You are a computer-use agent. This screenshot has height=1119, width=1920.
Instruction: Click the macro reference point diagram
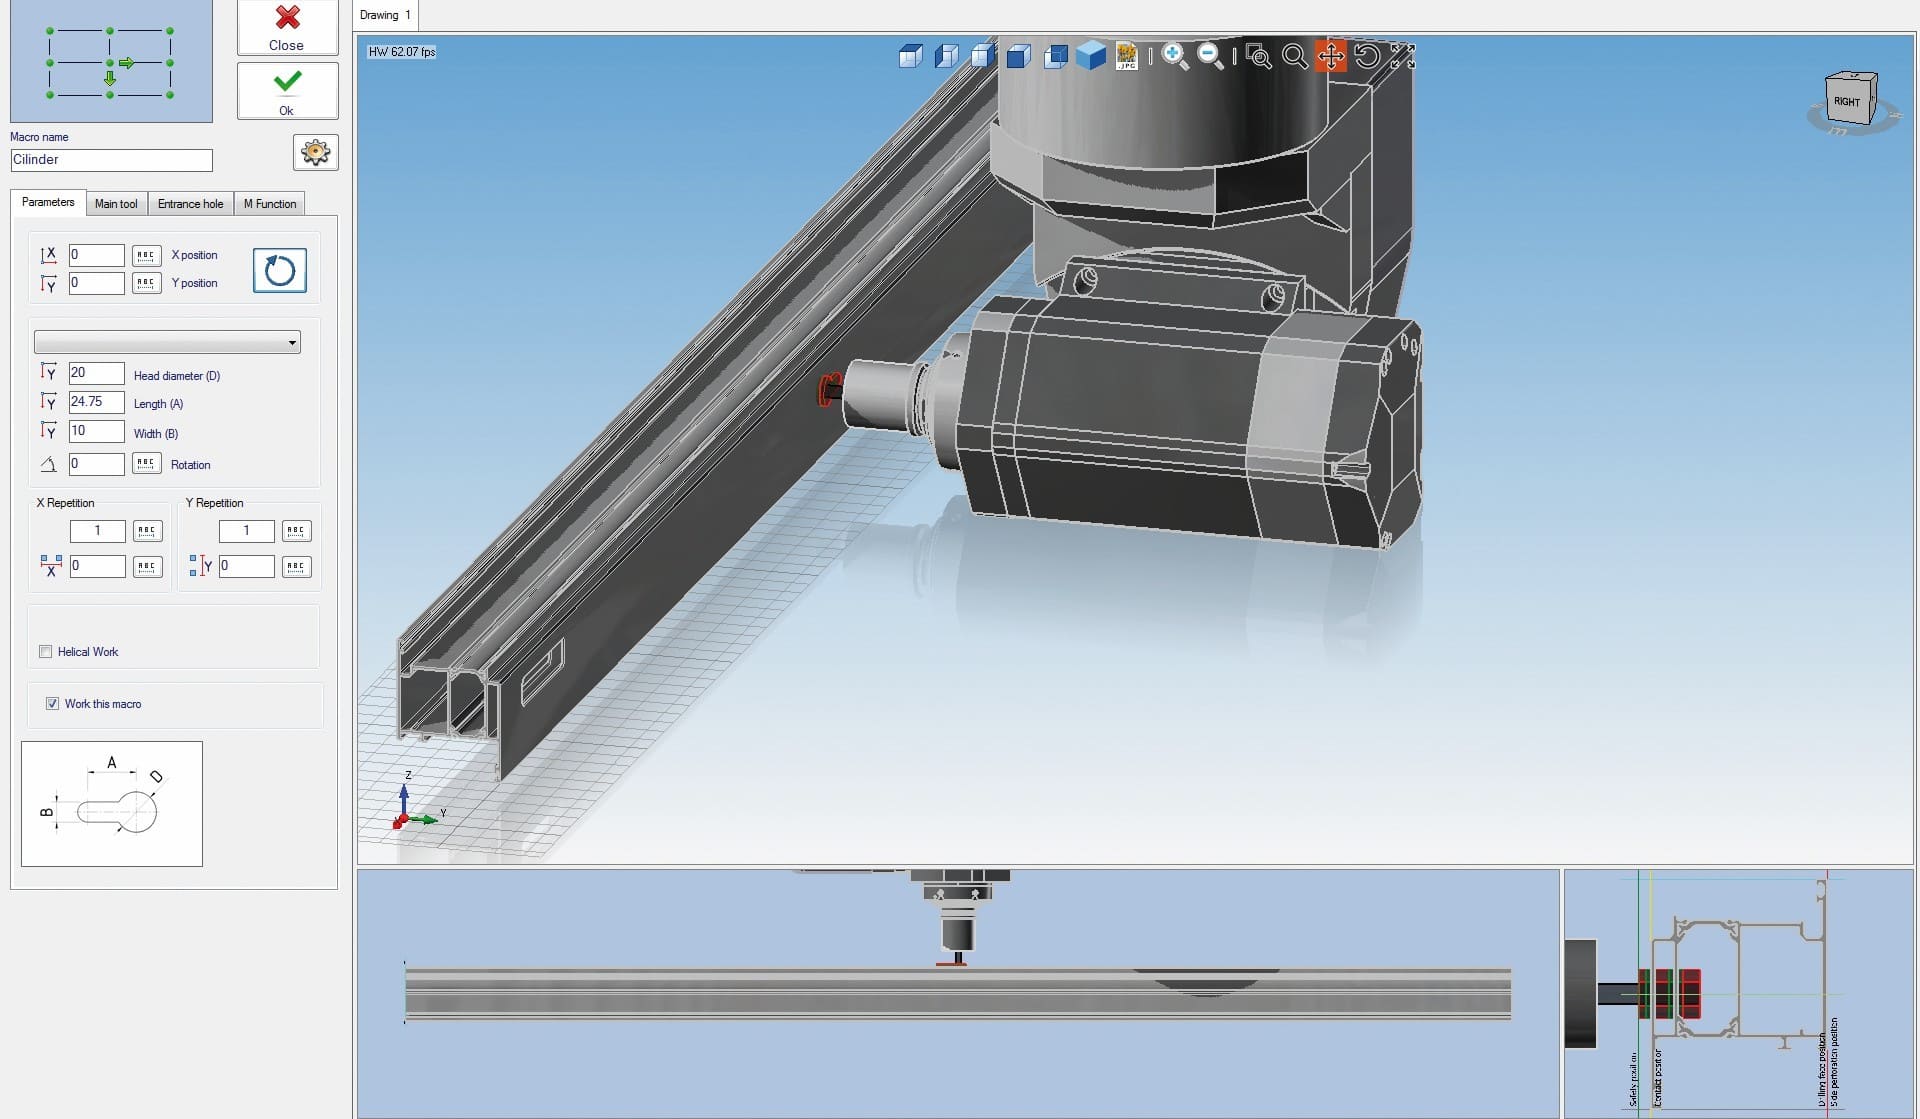pos(111,62)
